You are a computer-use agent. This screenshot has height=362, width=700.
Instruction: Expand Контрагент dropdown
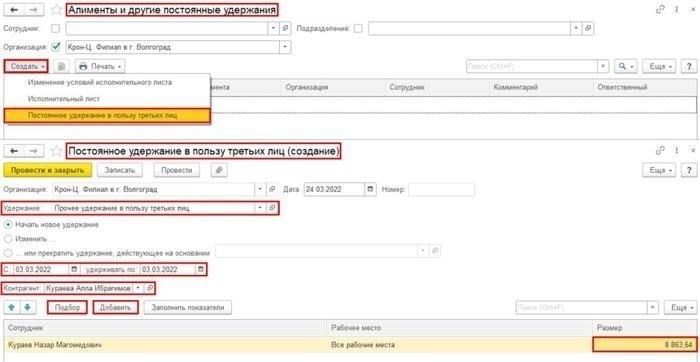pos(138,288)
